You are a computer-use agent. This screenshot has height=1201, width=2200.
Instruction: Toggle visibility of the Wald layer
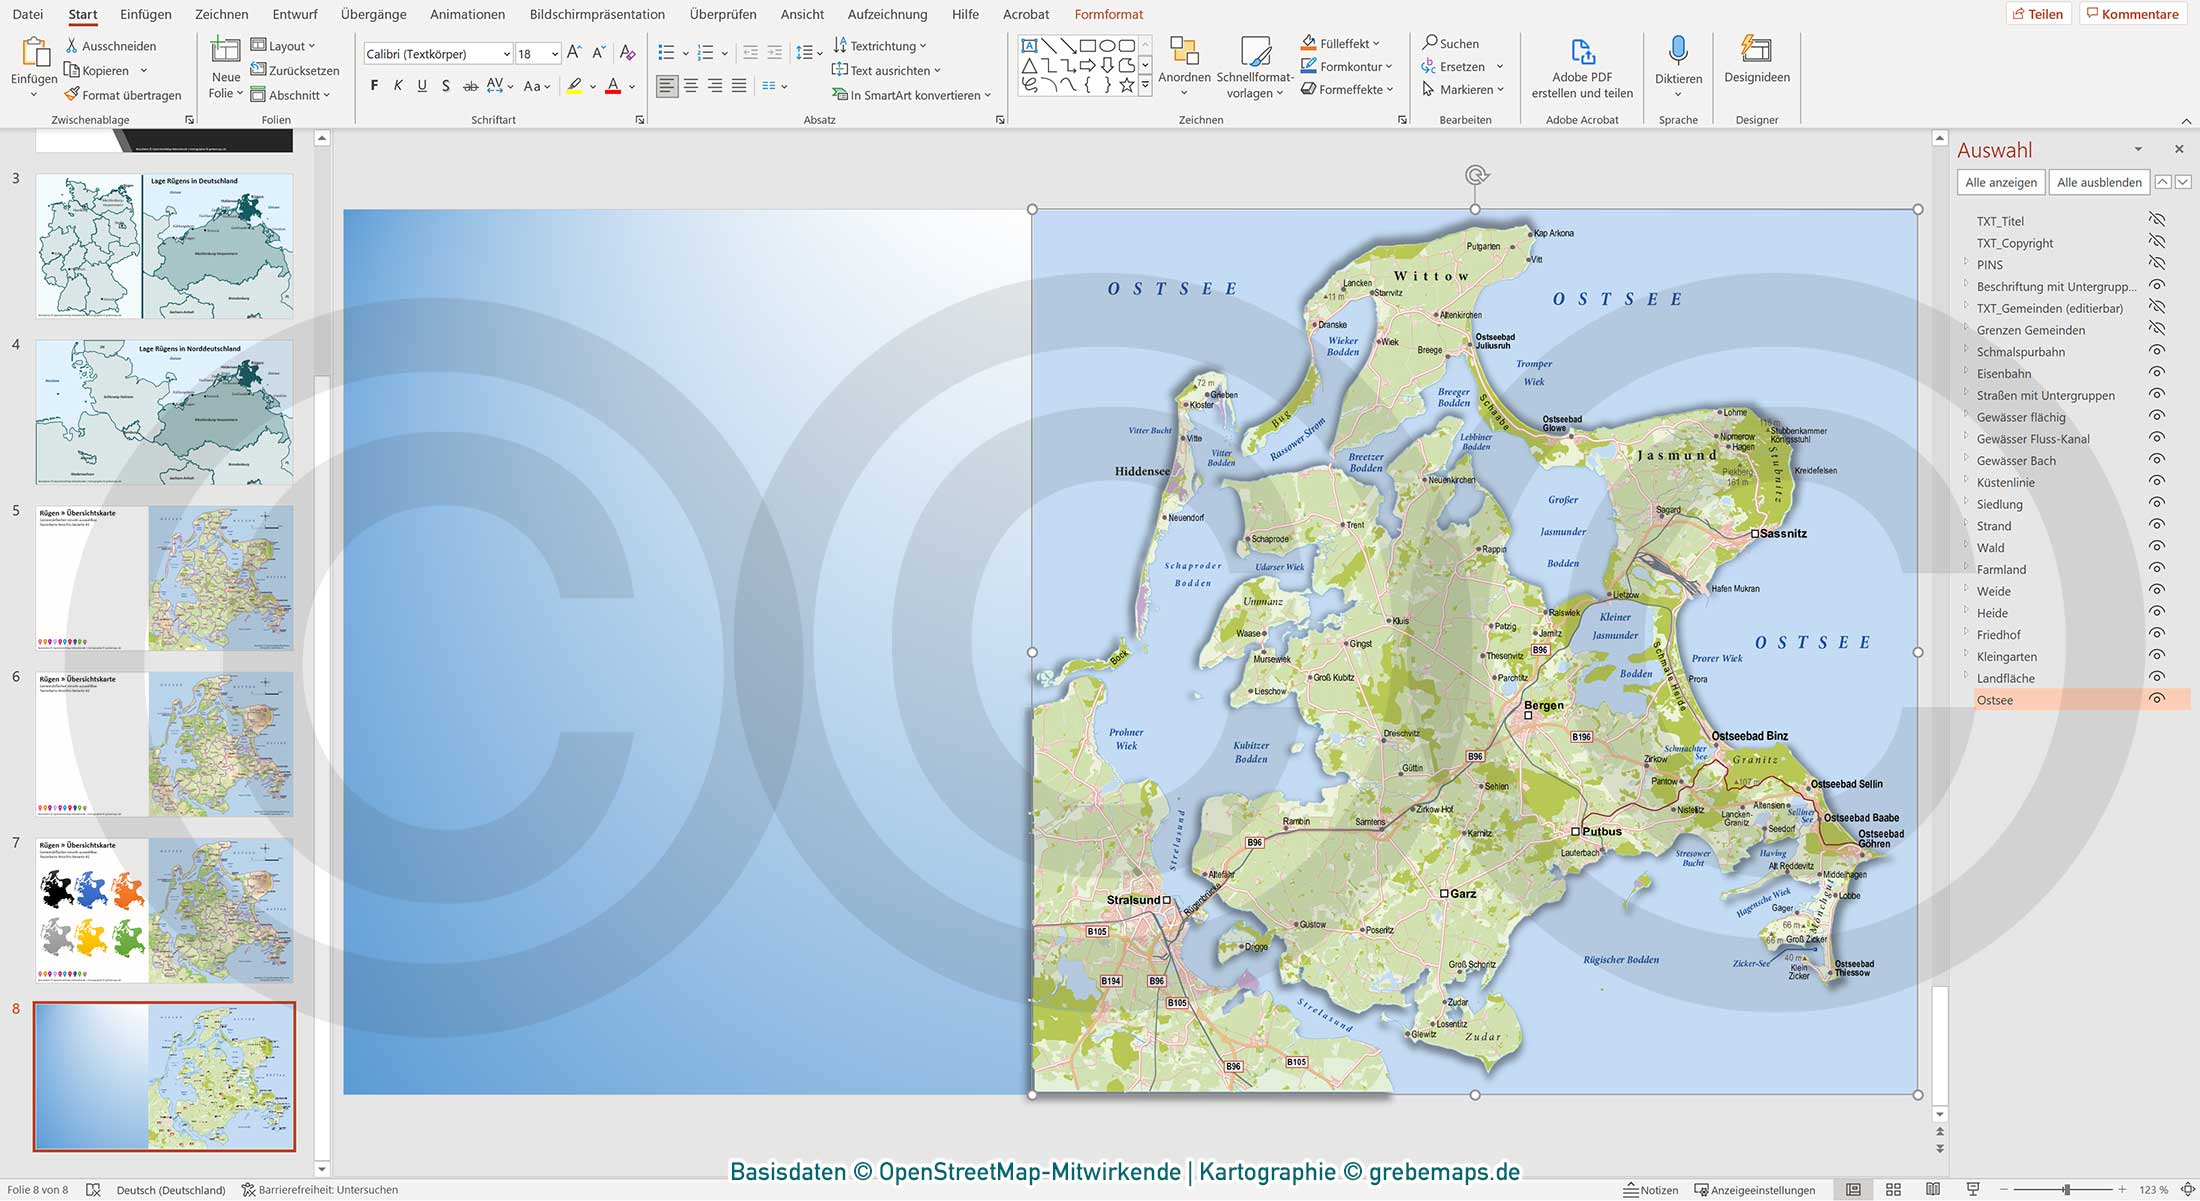point(2157,547)
